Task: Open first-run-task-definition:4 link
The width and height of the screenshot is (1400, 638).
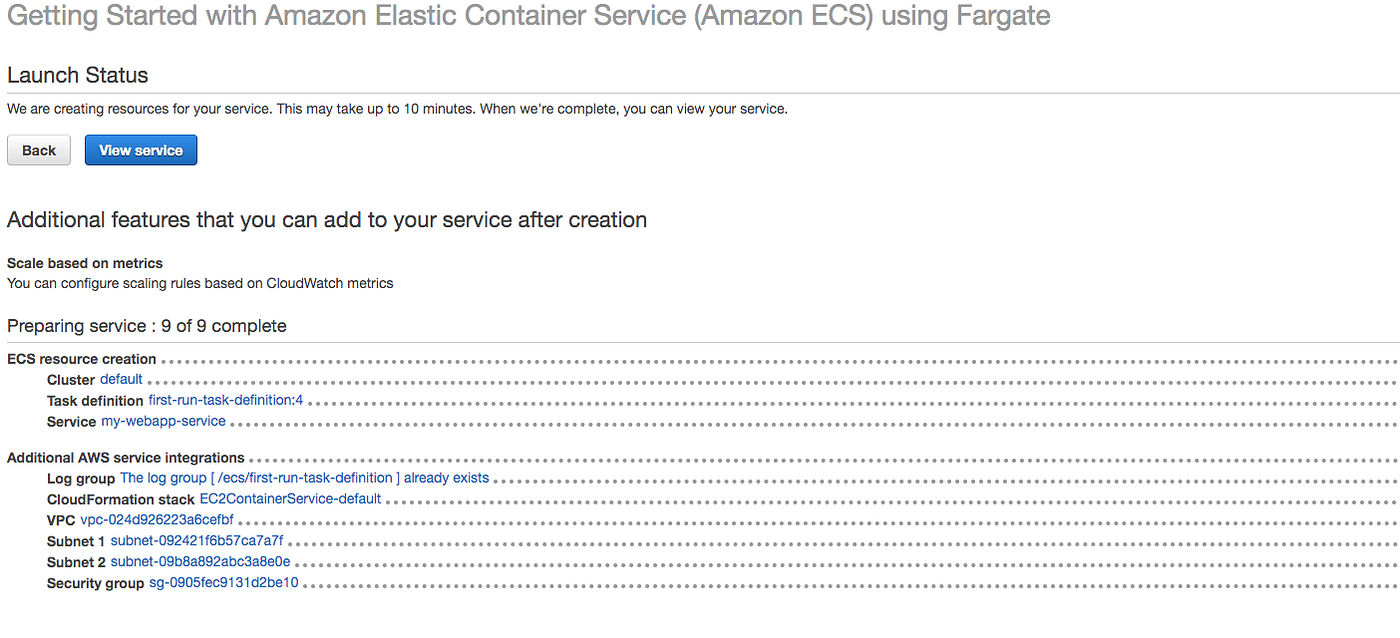Action: point(232,401)
